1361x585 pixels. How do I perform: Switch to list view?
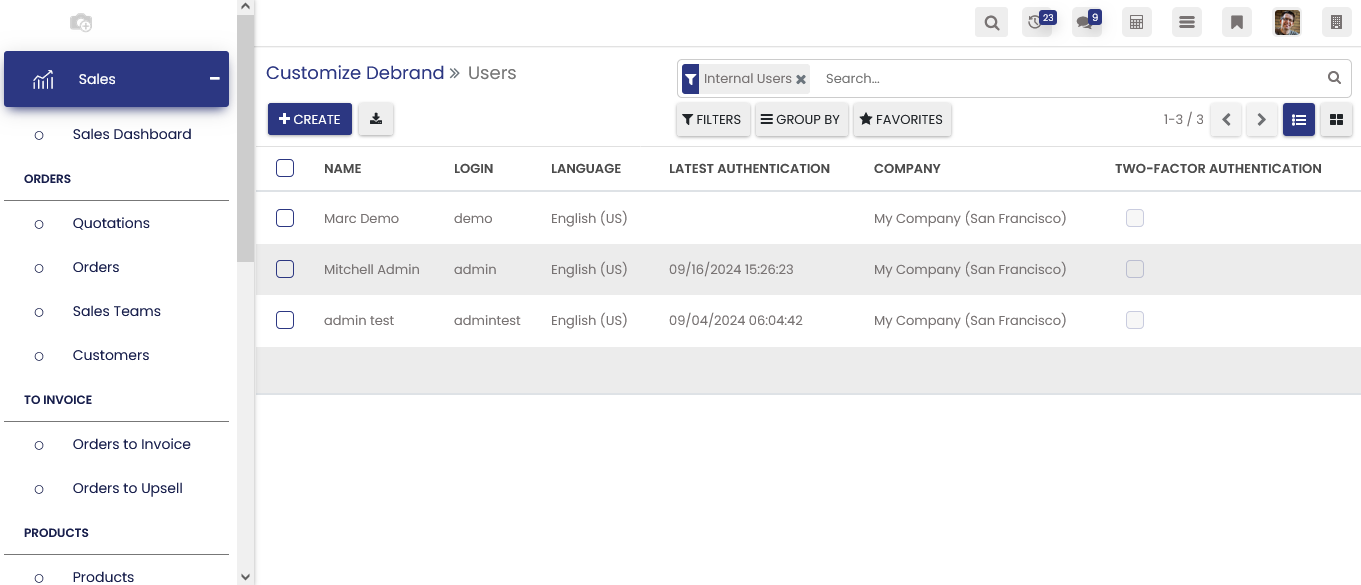(x=1298, y=120)
